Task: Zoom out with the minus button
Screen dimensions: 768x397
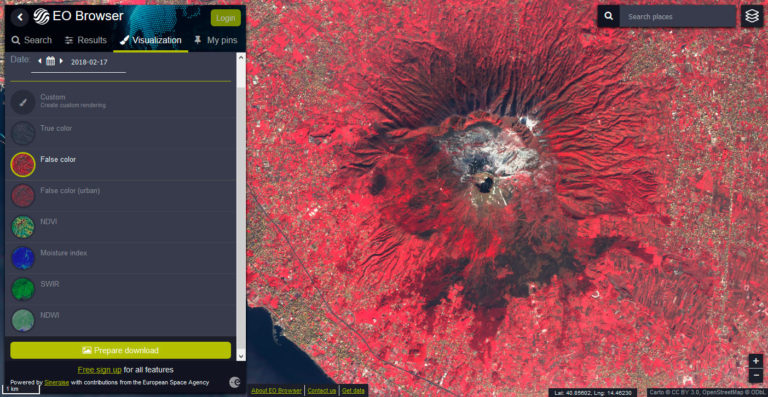Action: coord(756,375)
